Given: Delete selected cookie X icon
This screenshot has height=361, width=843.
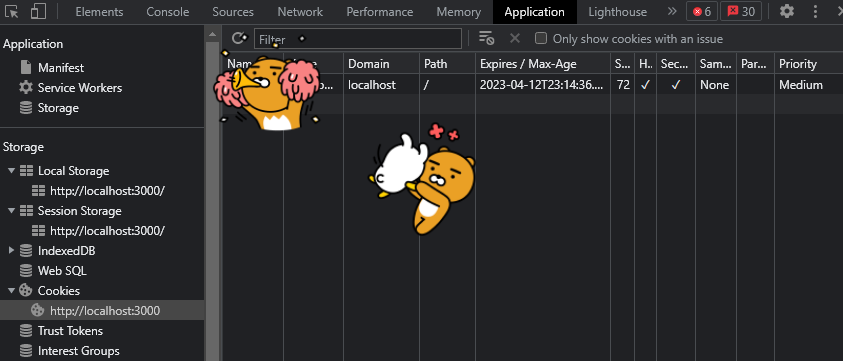Looking at the screenshot, I should (515, 38).
